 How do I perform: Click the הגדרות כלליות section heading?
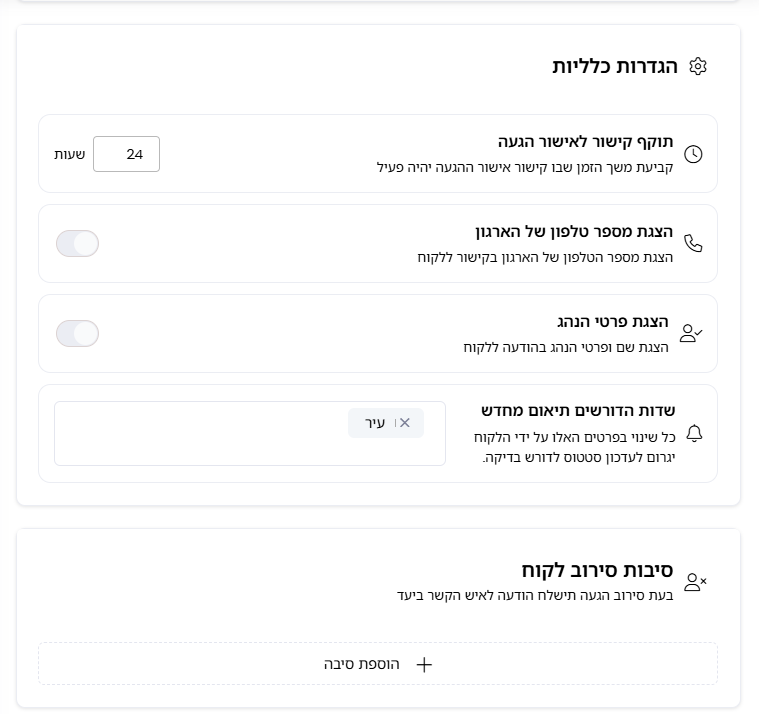[614, 67]
